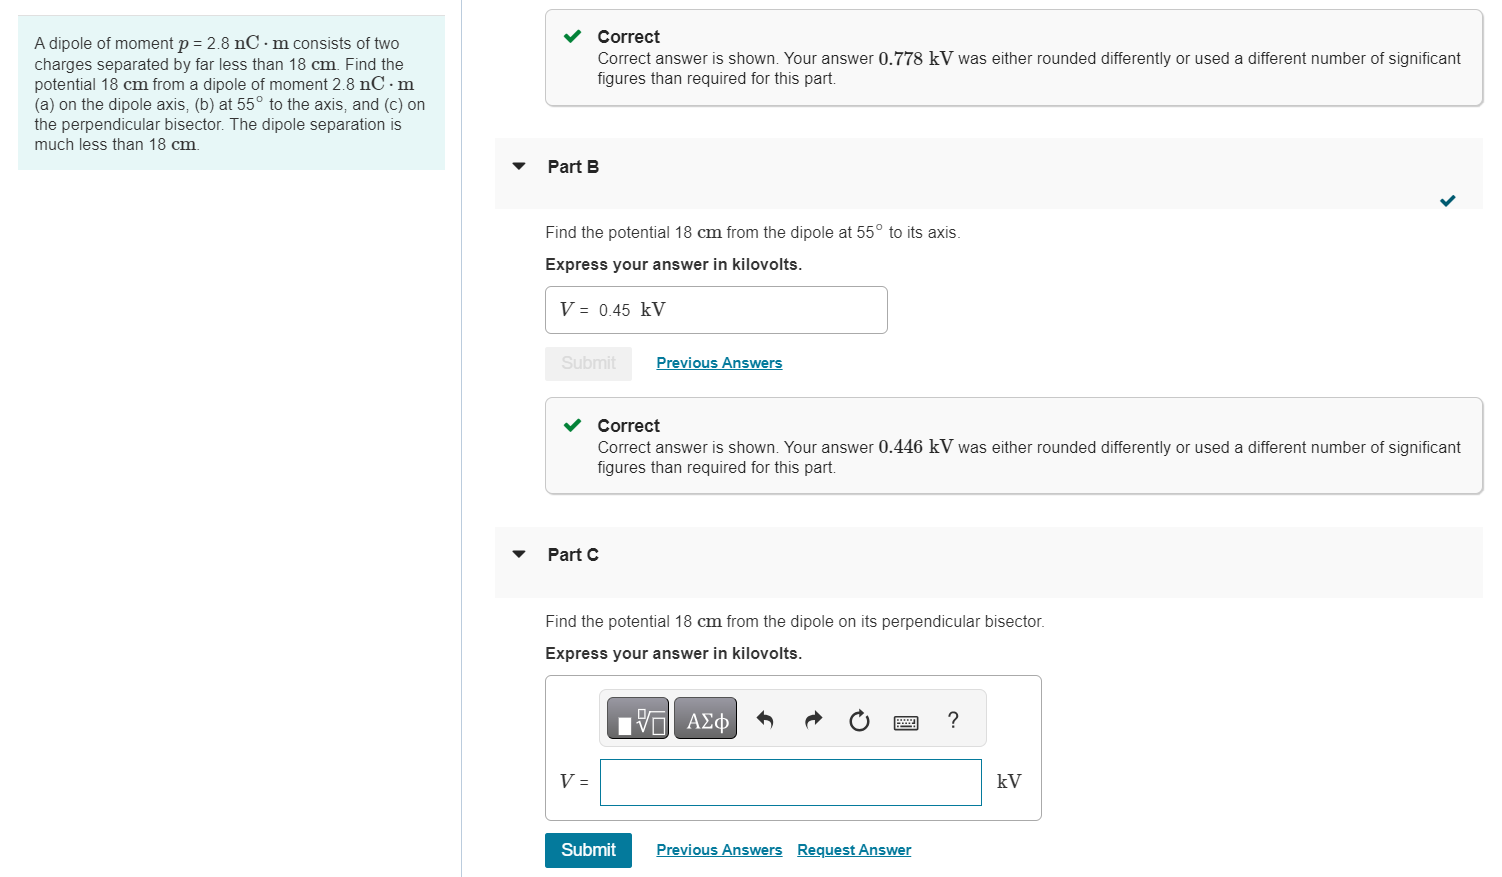This screenshot has height=877, width=1502.
Task: Collapse the Part B section
Action: tap(518, 167)
